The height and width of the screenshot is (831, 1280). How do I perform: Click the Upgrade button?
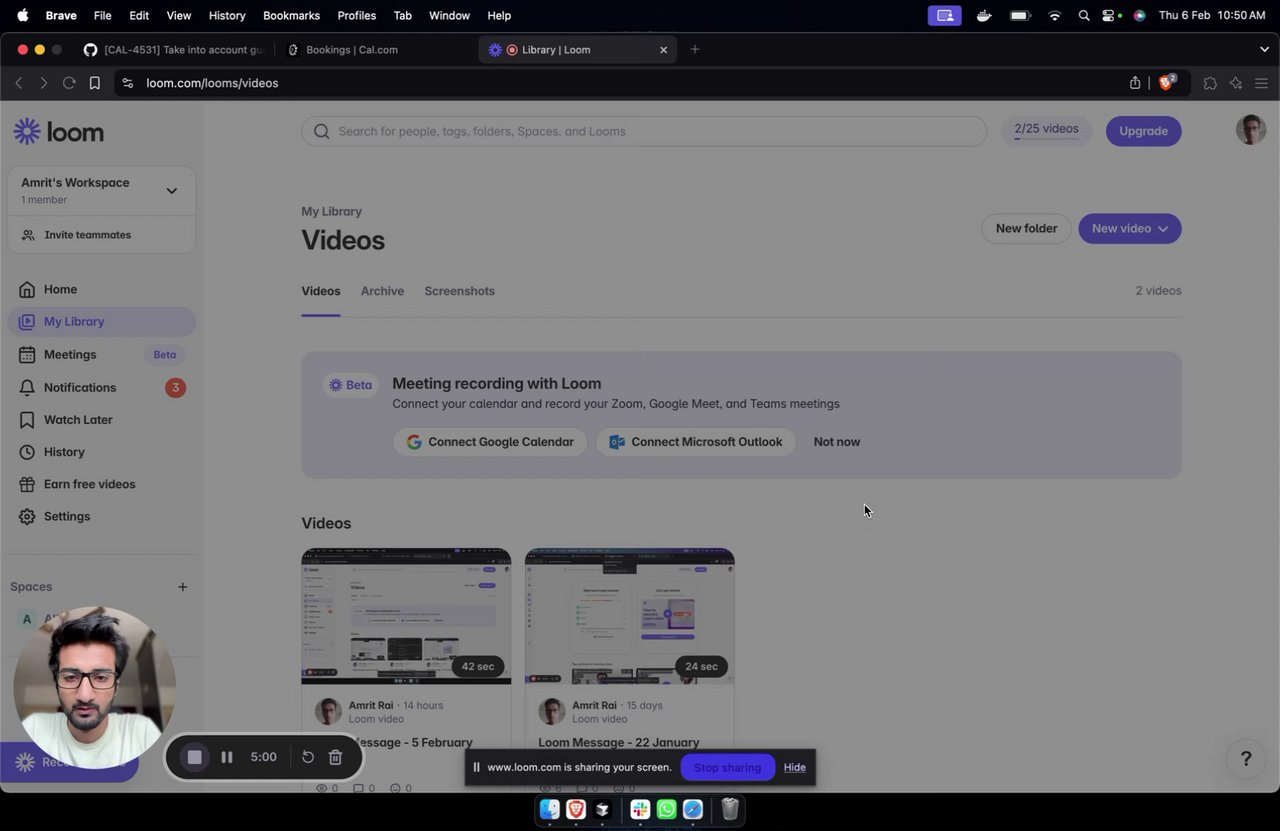click(1143, 131)
